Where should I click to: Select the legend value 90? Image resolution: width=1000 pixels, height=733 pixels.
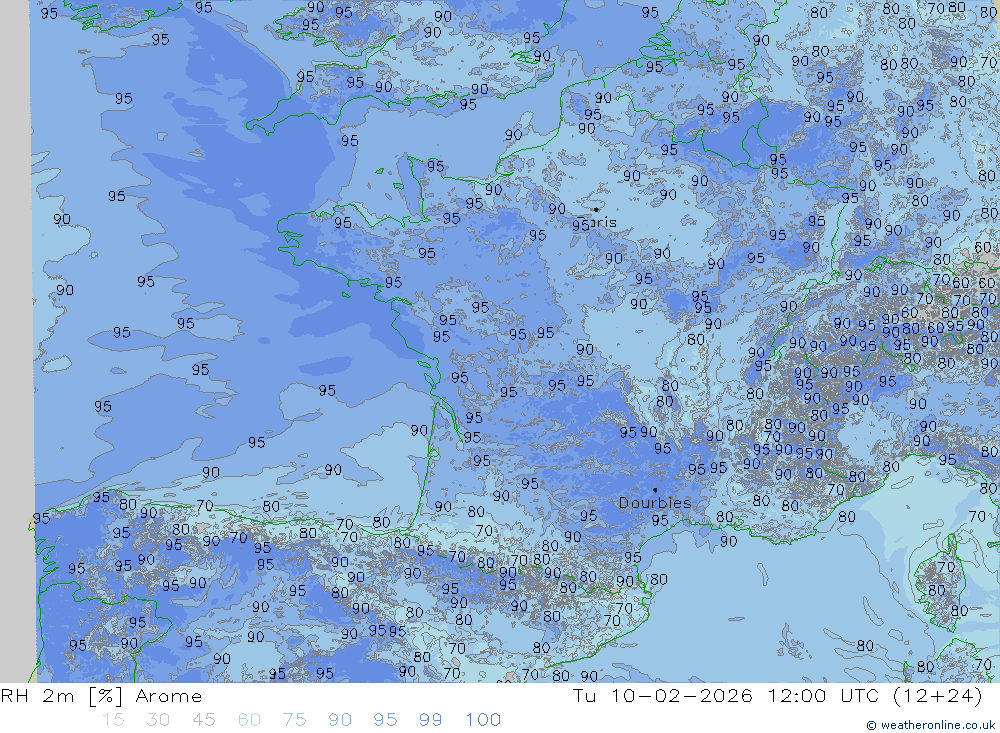pos(340,720)
